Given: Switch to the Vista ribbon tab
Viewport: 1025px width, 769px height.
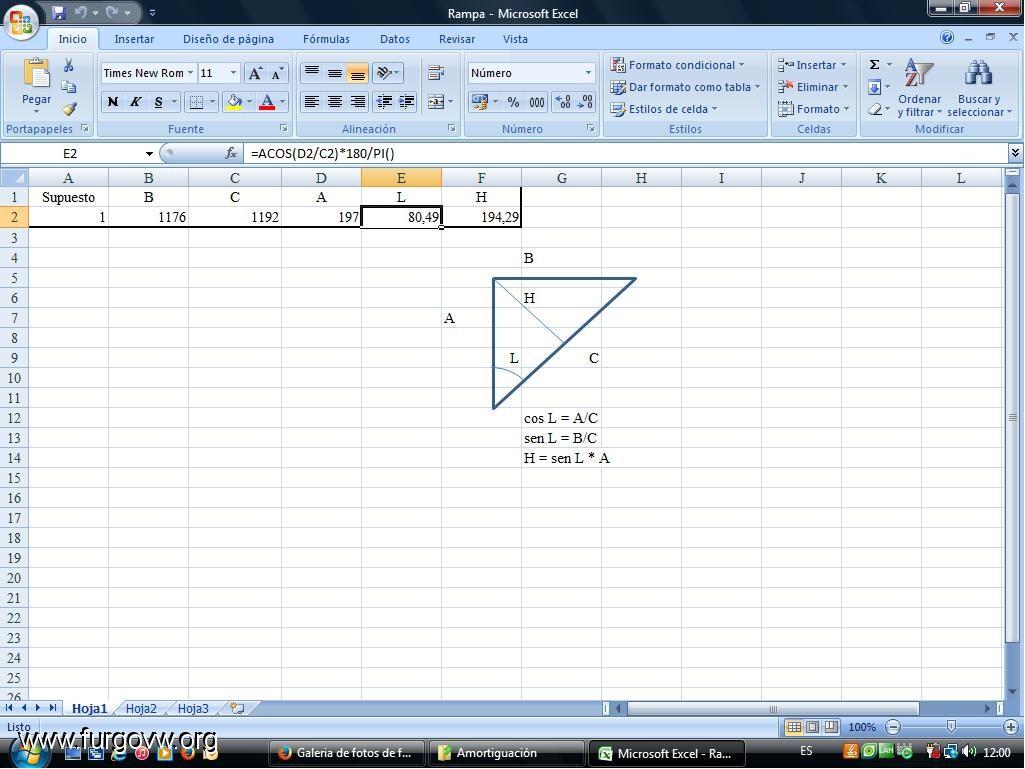Looking at the screenshot, I should coord(515,39).
